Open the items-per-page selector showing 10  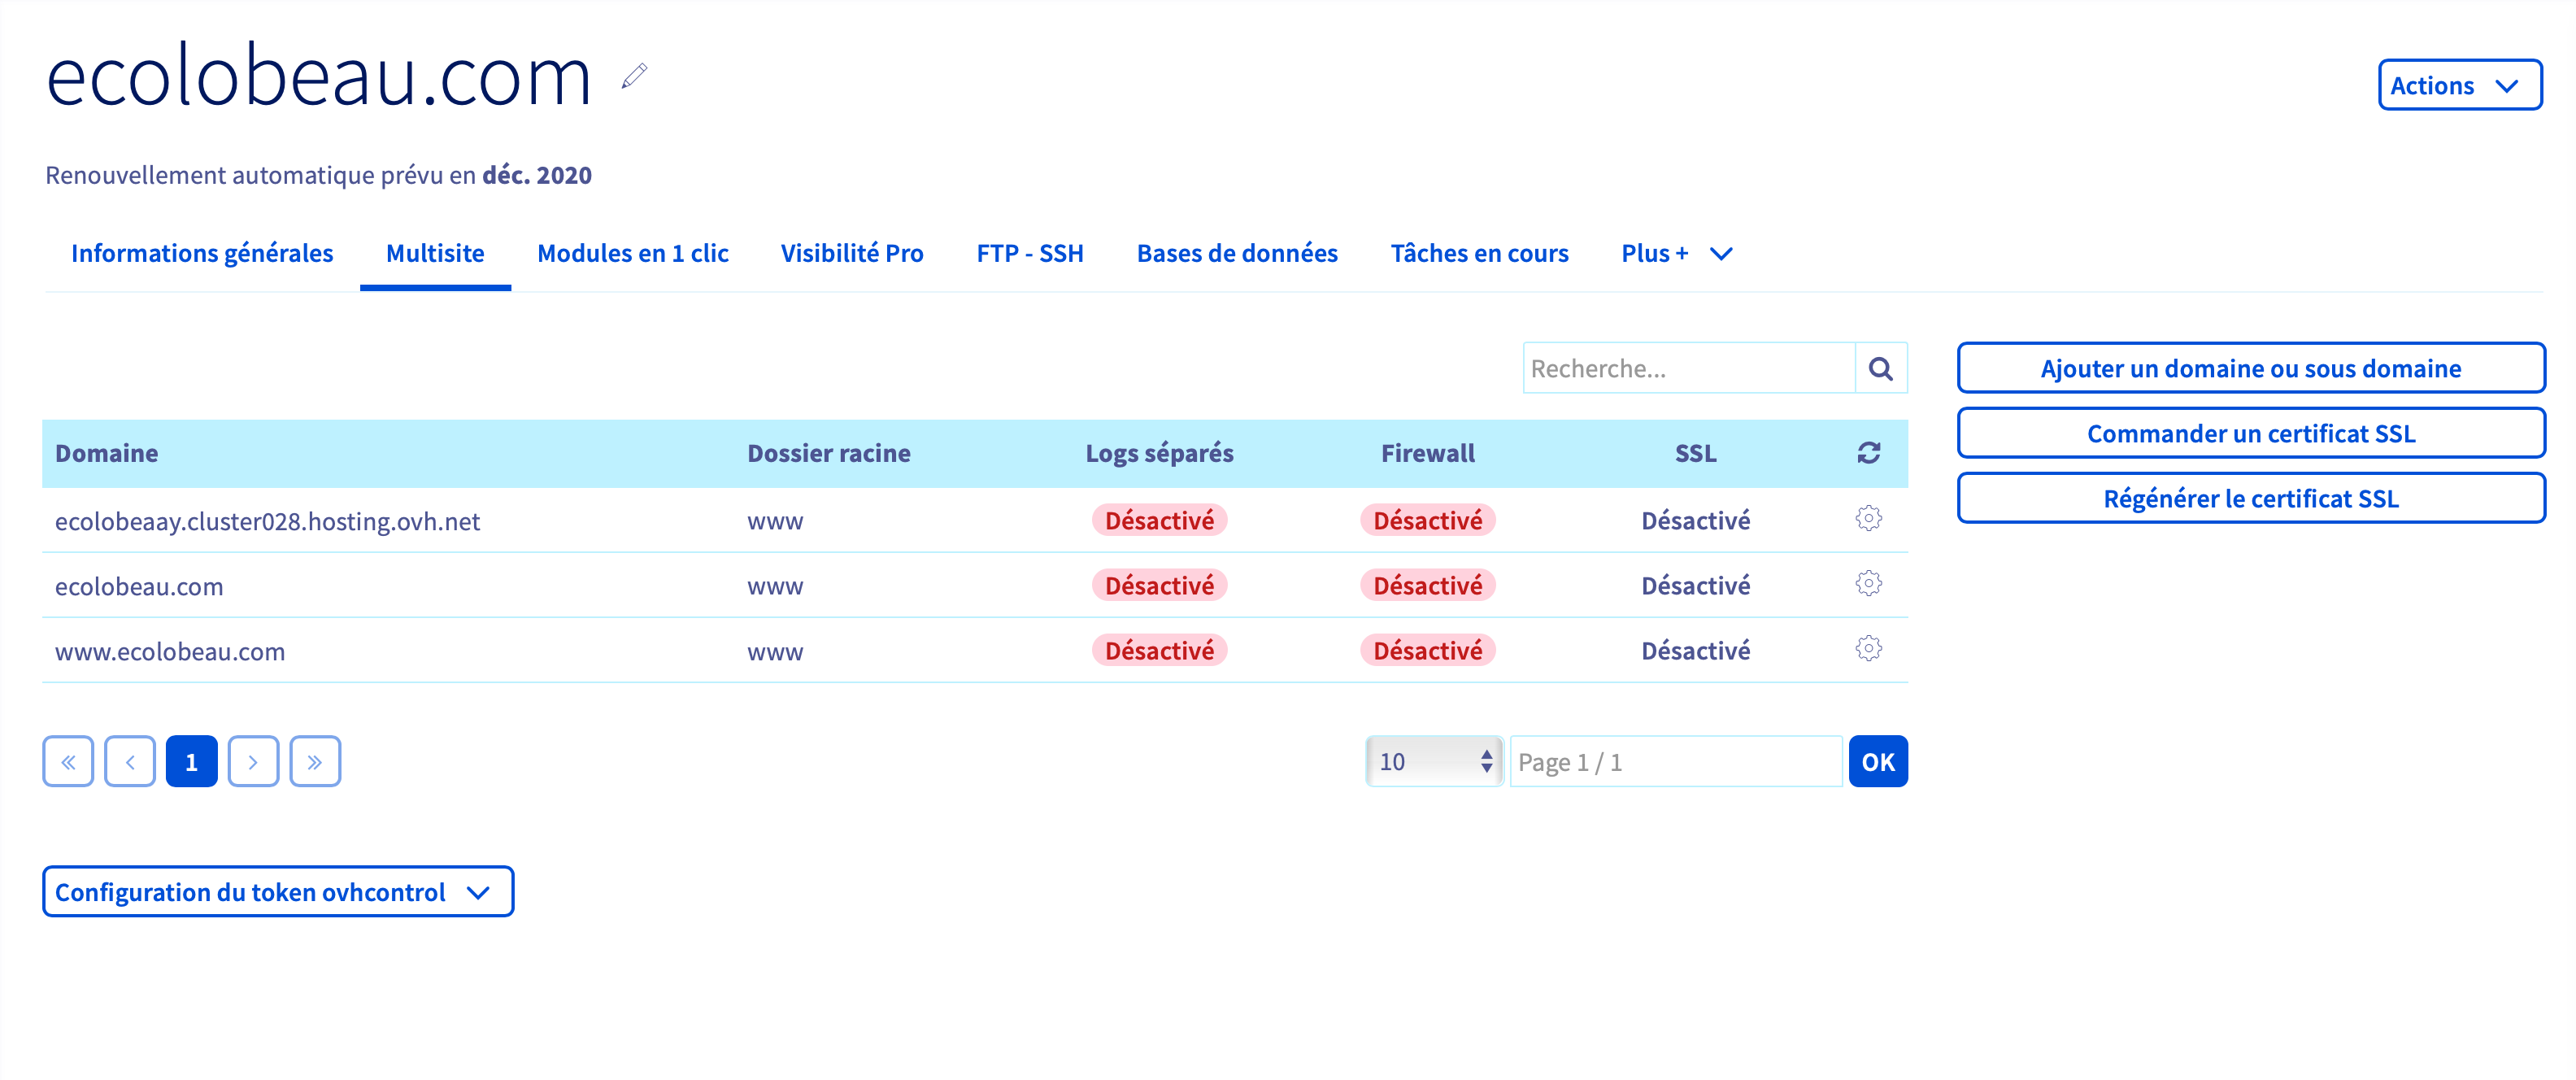1434,762
